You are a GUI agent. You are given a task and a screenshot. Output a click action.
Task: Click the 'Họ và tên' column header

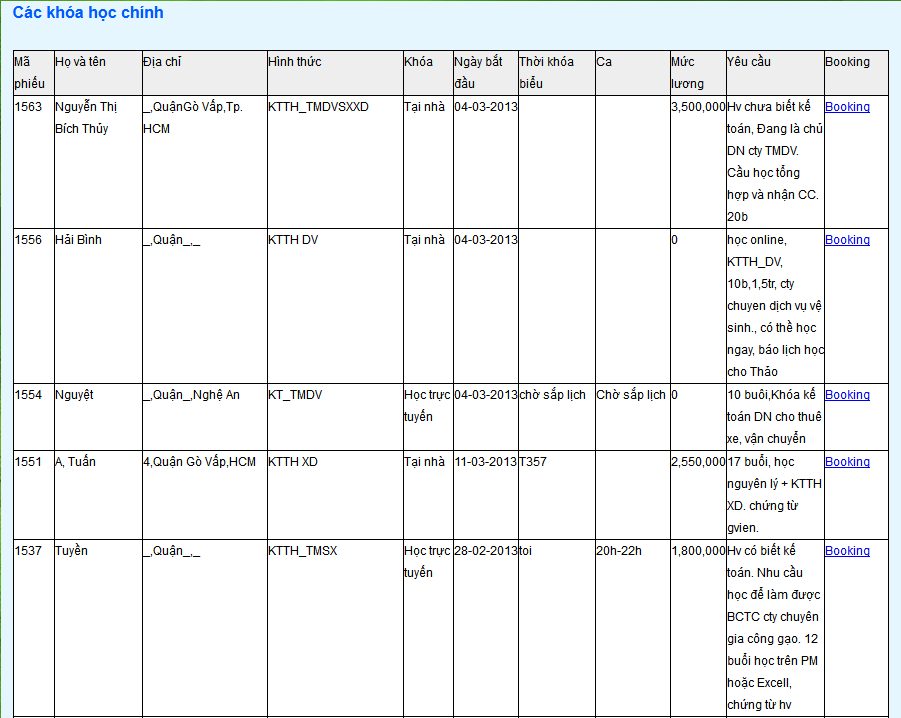coord(80,62)
